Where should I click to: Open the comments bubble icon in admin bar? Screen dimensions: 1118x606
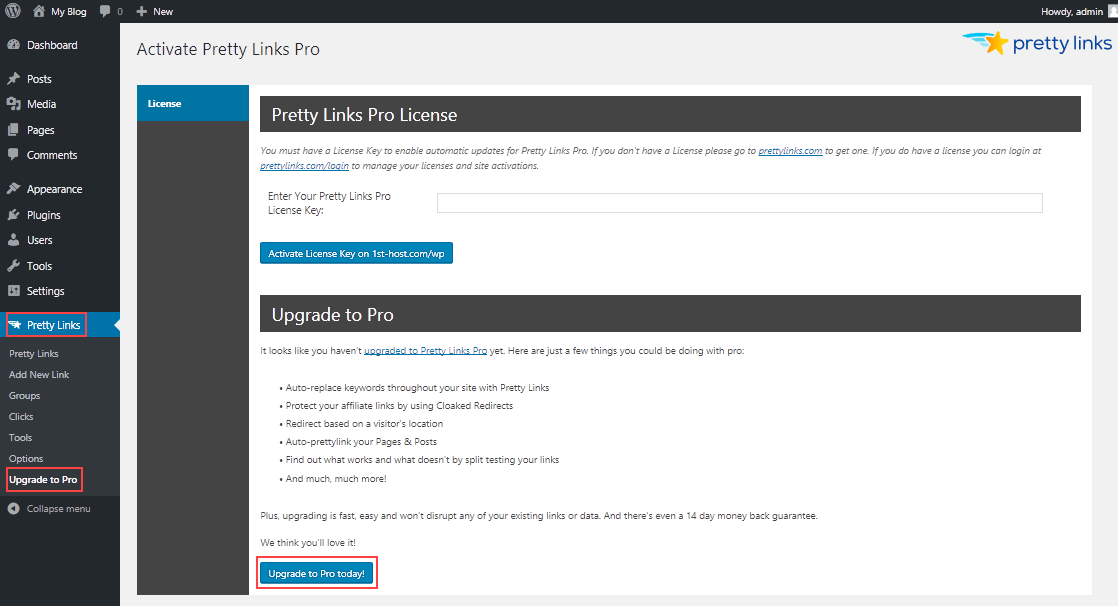click(x=106, y=11)
